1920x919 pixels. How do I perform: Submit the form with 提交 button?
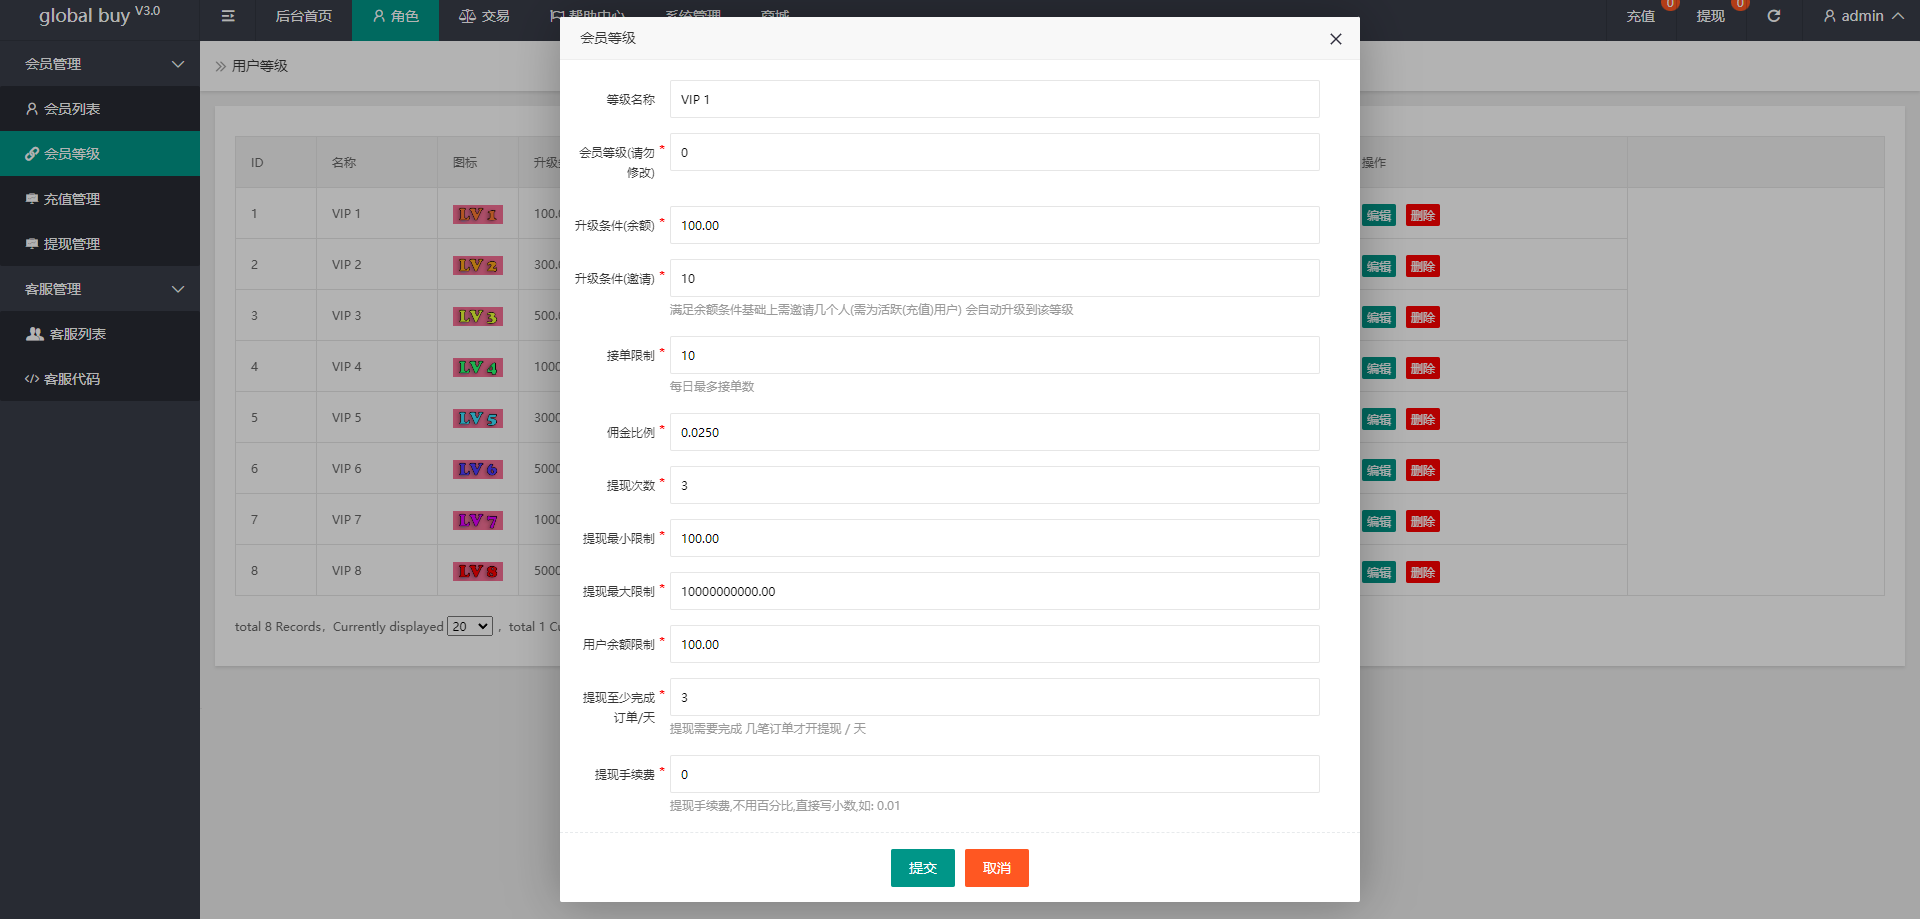tap(922, 868)
